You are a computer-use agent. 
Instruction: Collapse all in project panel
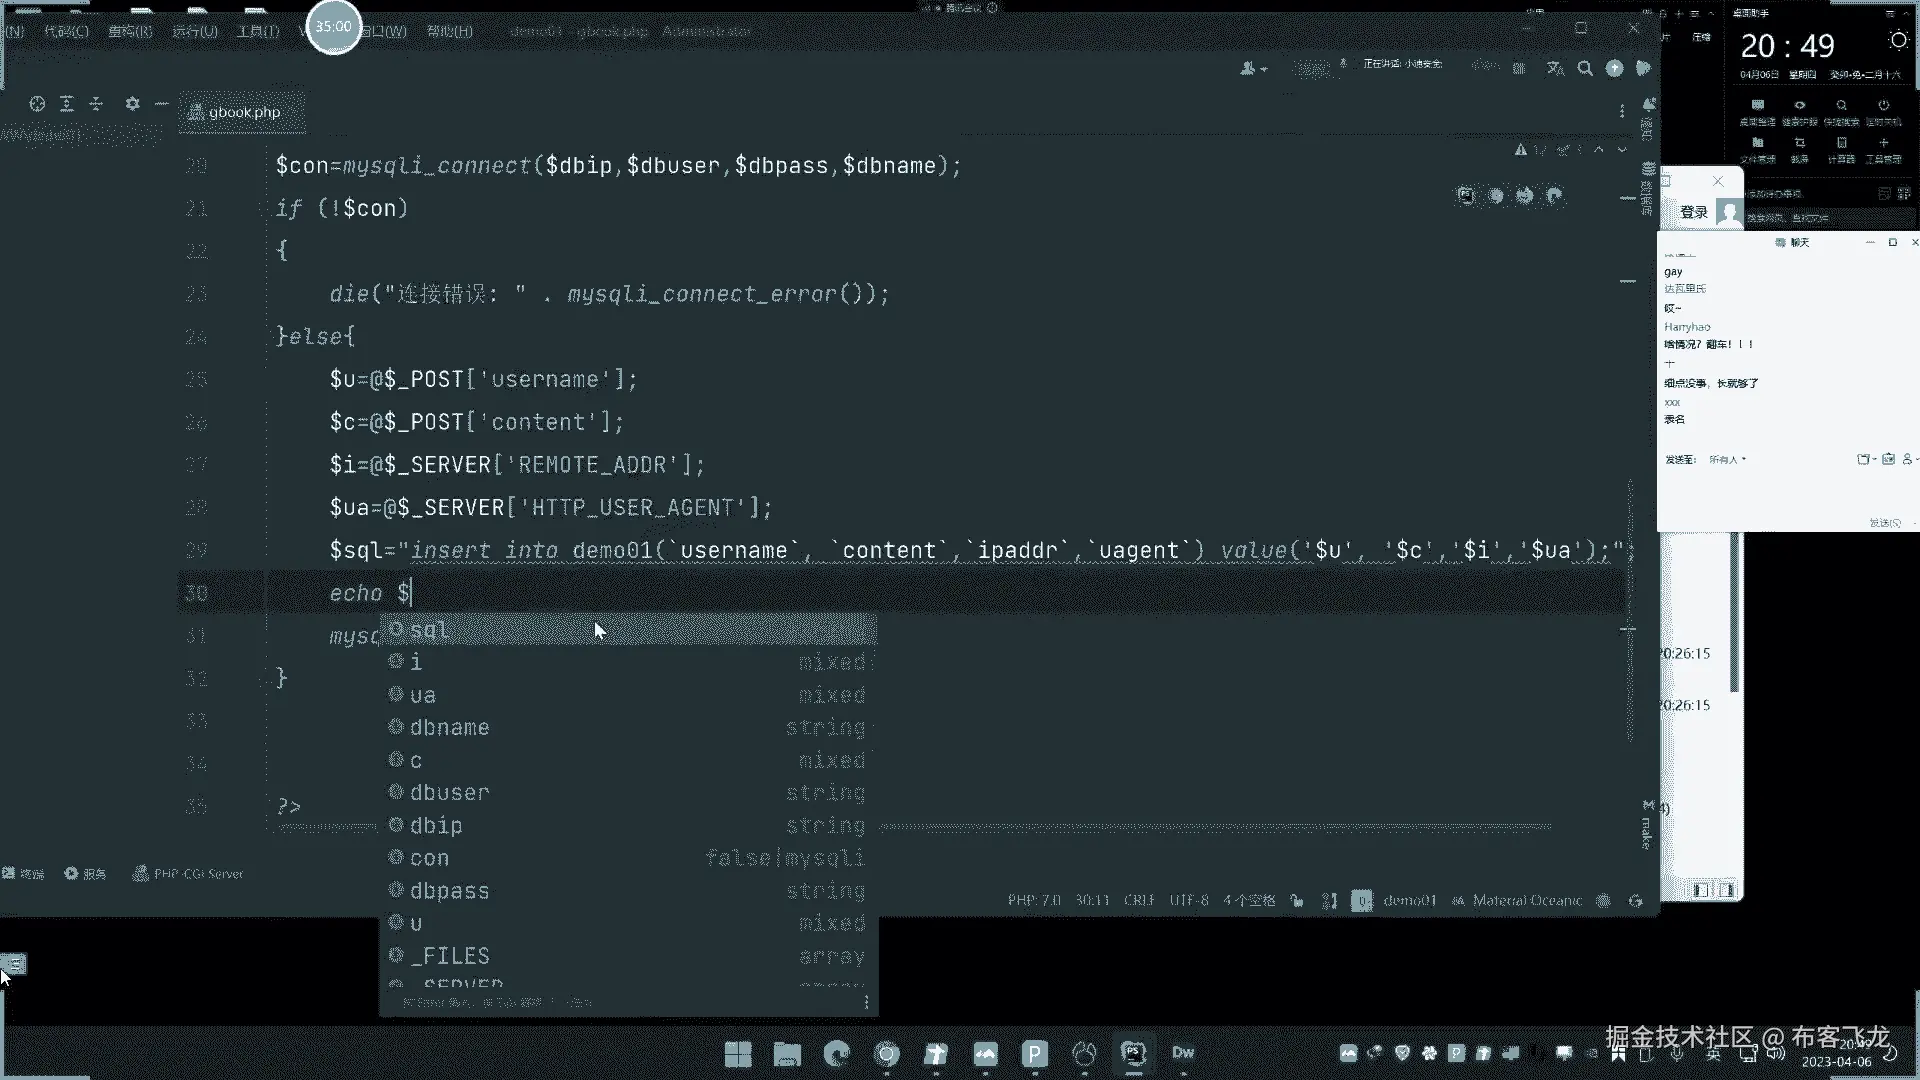click(96, 104)
